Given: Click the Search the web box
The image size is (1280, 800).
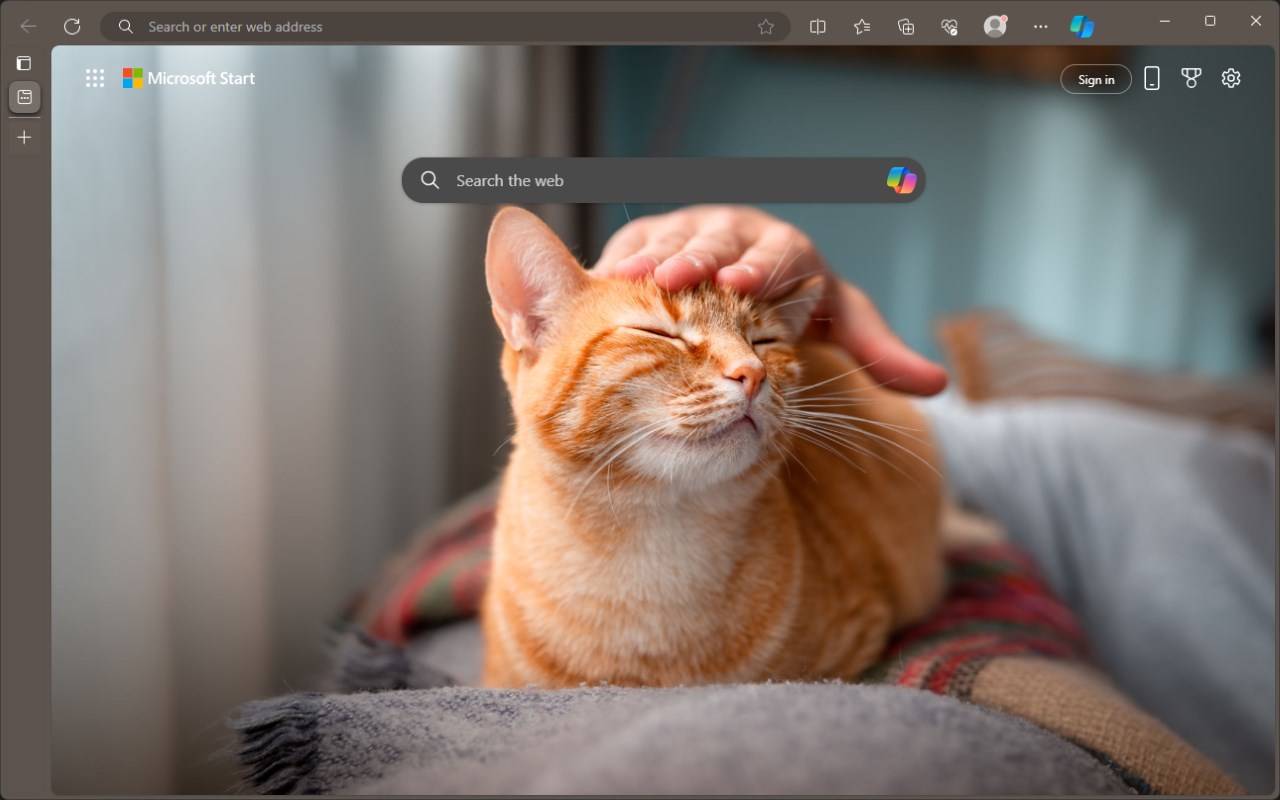Looking at the screenshot, I should (663, 180).
